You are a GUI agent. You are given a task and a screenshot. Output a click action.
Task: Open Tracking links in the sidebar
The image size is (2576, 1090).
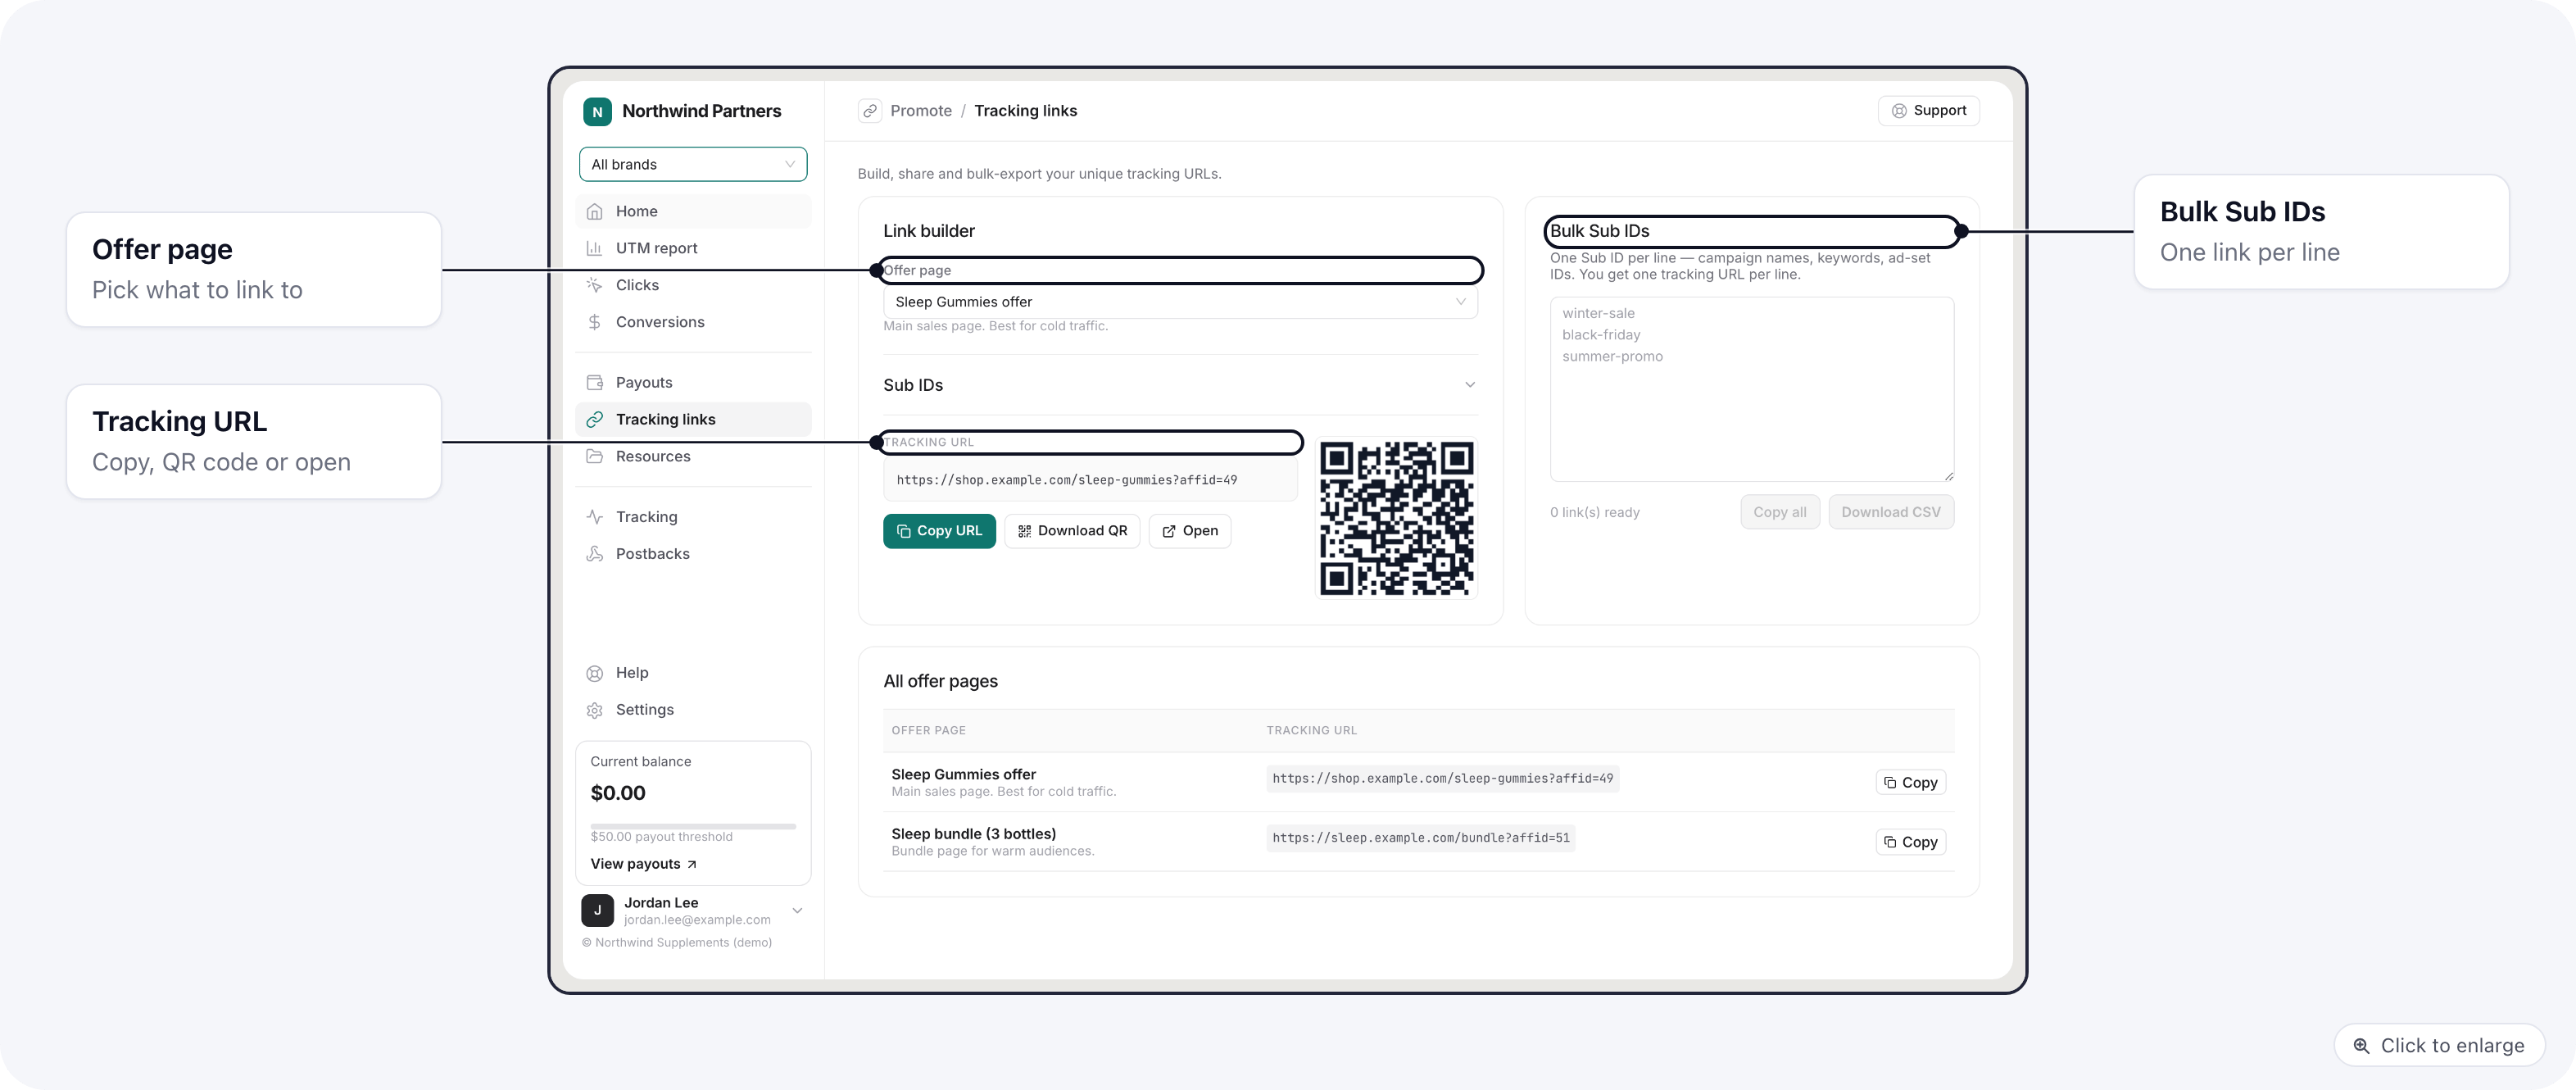(x=693, y=419)
